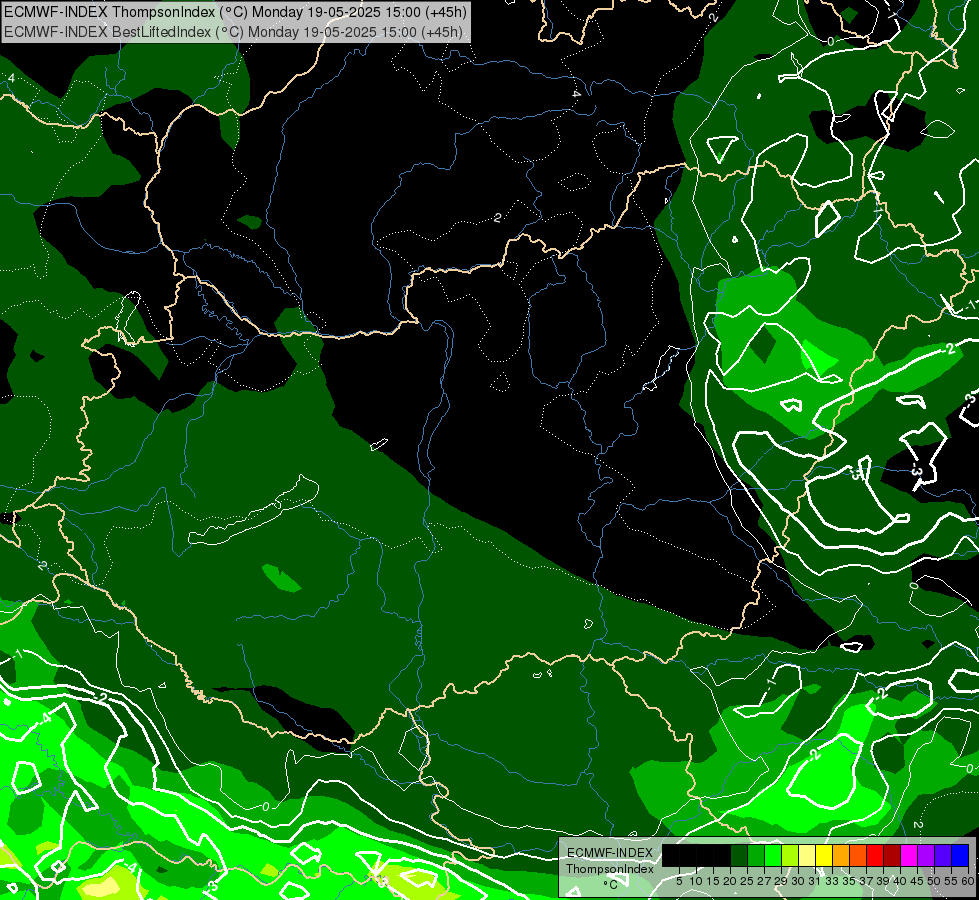Click the °C unit label in the legend
Viewport: 979px width, 900px height.
(x=610, y=885)
